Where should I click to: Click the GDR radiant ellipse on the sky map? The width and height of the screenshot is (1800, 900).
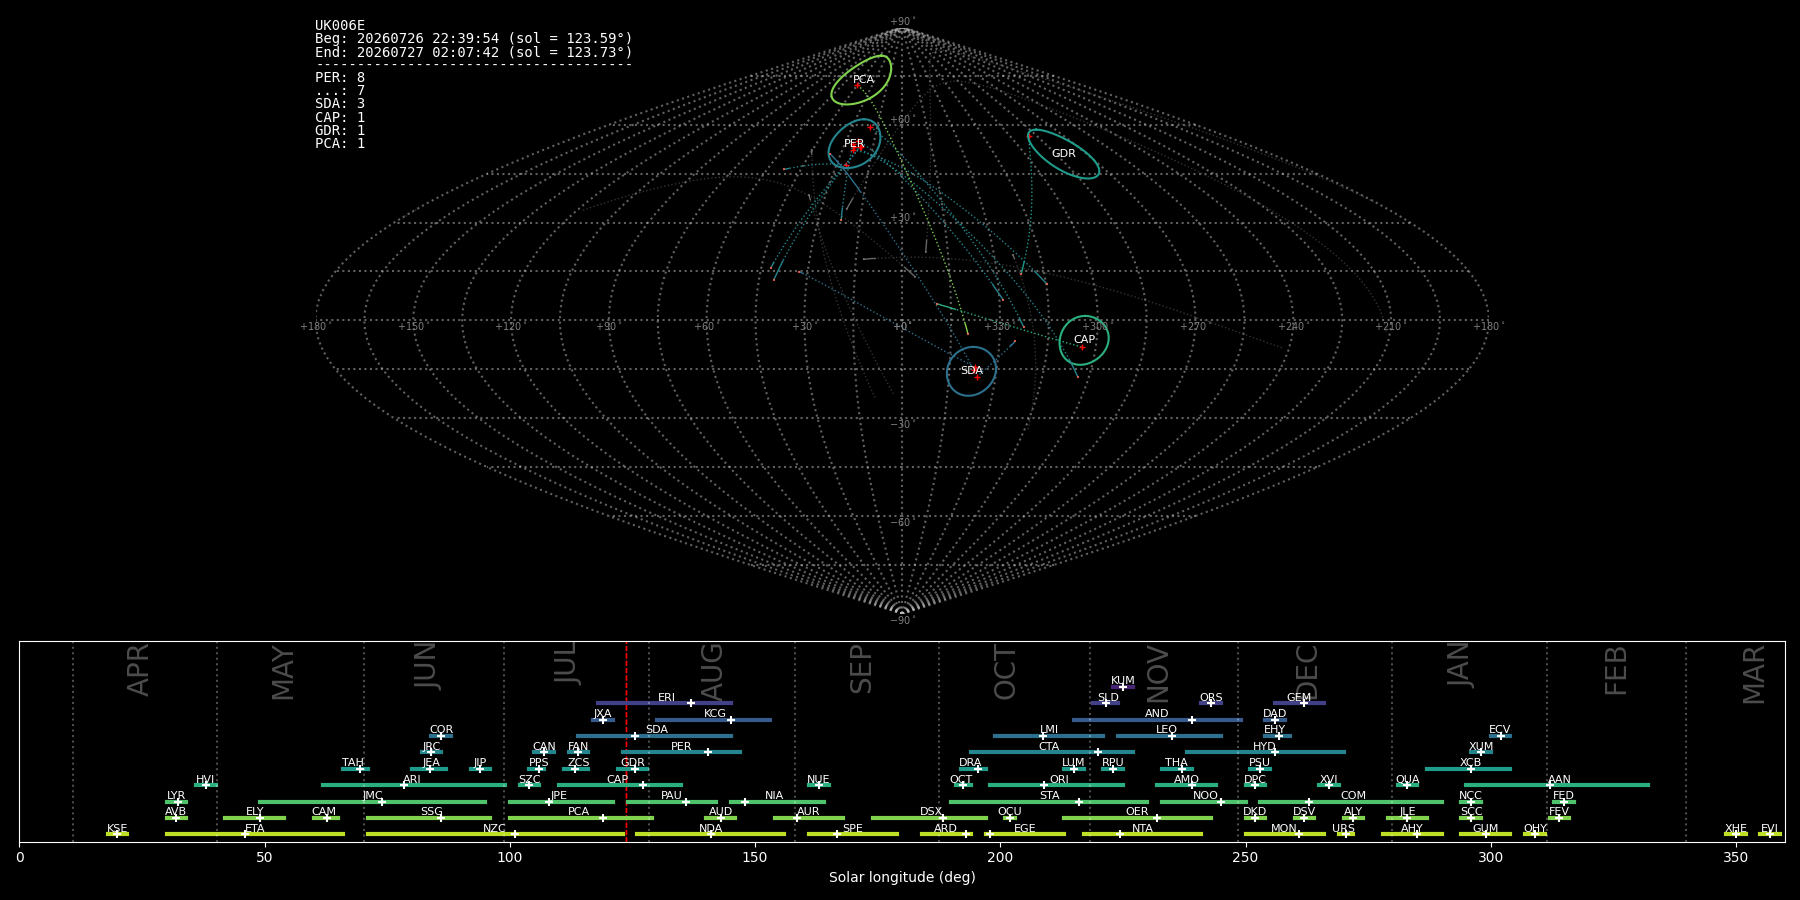click(1063, 154)
